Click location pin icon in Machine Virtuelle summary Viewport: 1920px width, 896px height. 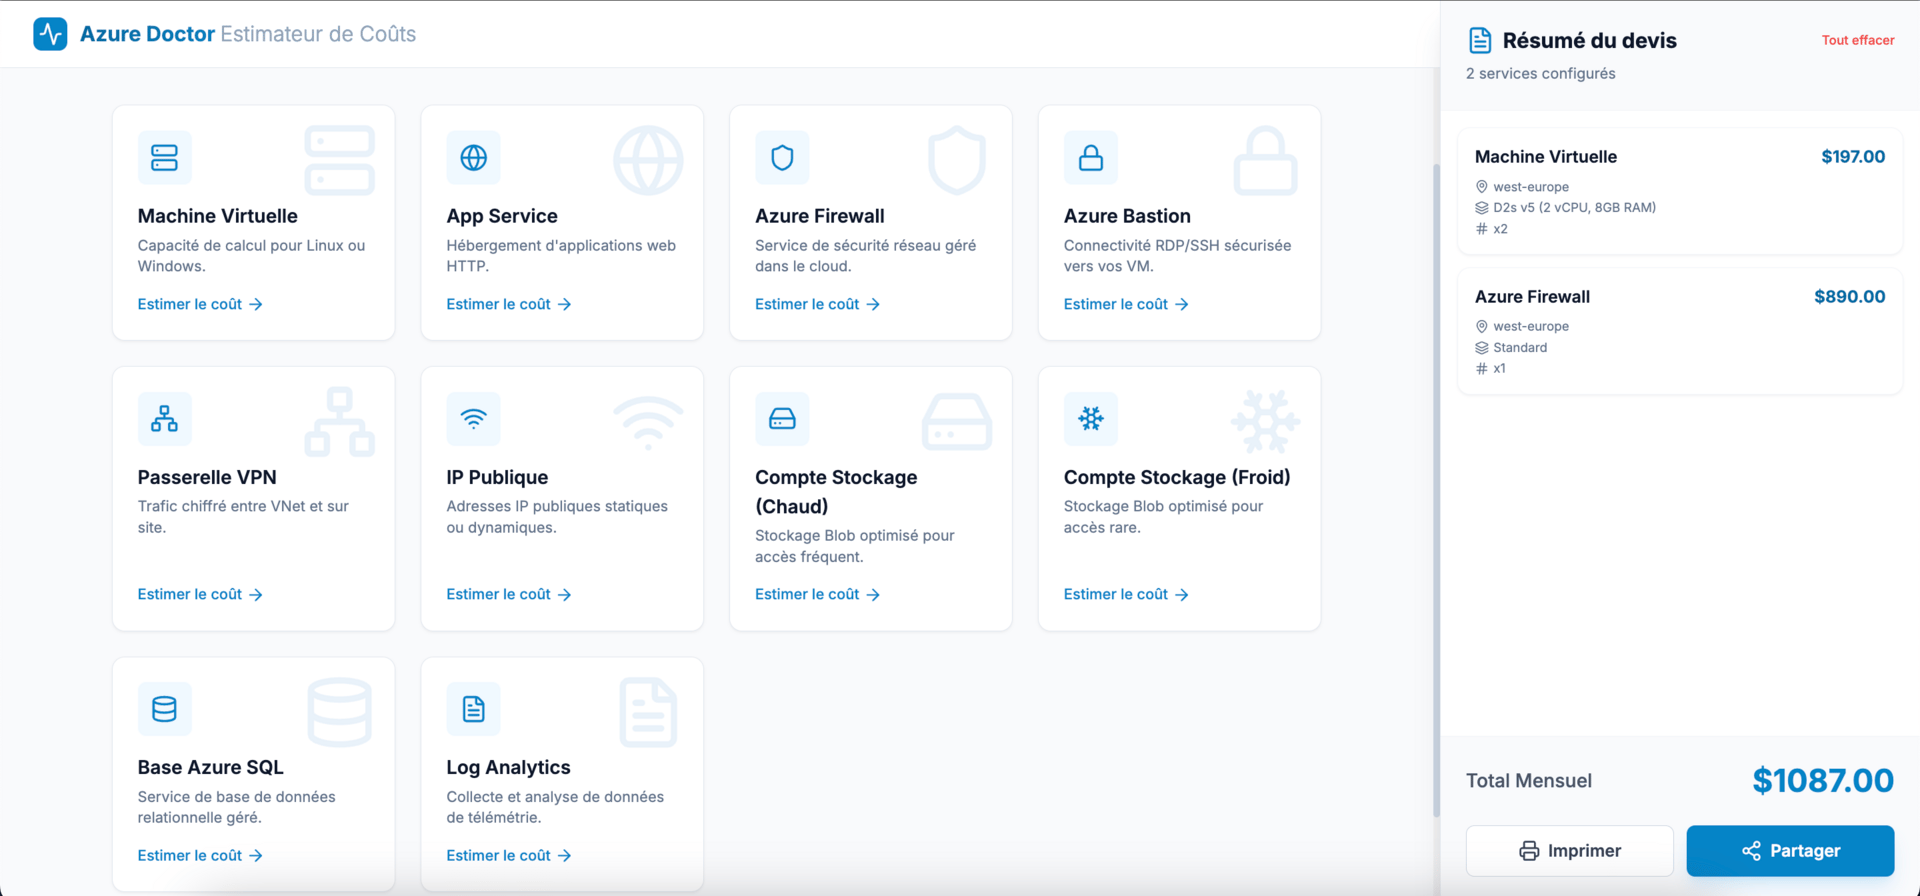coord(1482,187)
